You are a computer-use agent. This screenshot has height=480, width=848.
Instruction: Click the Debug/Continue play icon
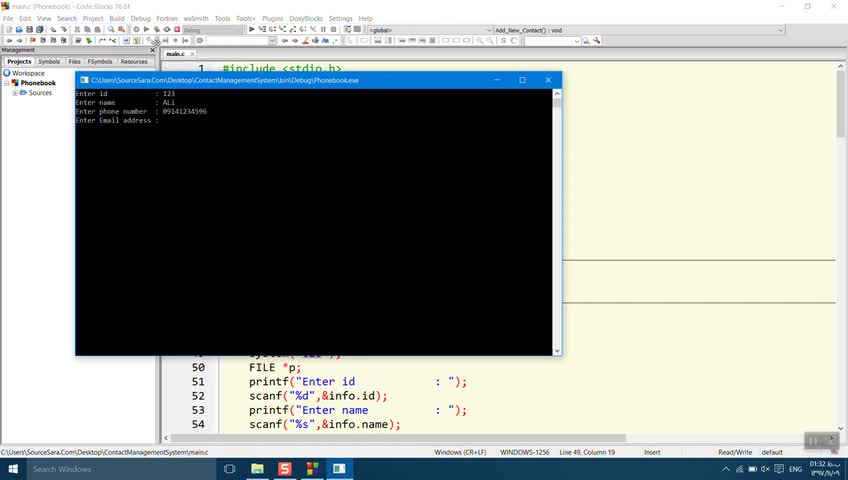point(251,29)
